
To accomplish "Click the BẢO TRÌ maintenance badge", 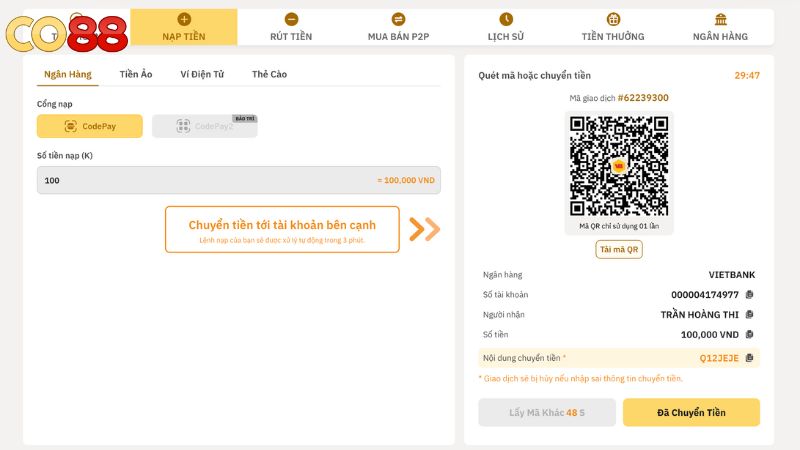I will [x=245, y=118].
